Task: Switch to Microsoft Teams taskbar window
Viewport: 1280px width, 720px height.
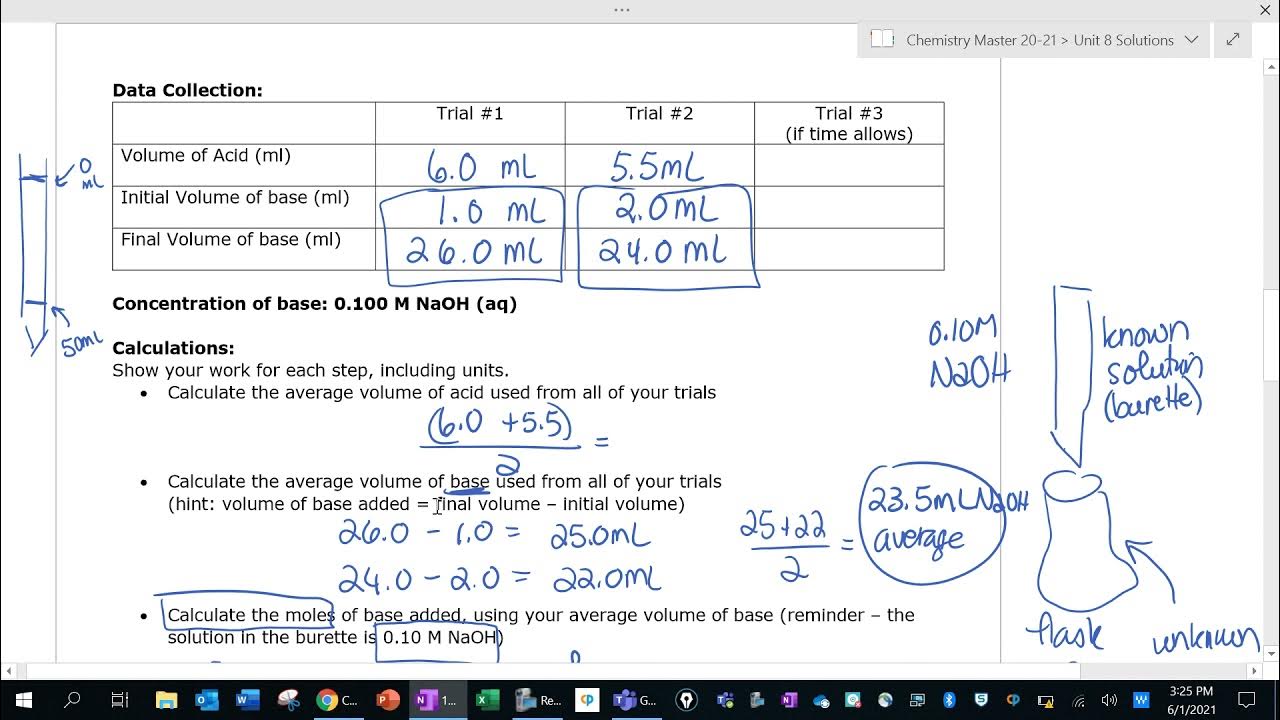Action: [635, 700]
